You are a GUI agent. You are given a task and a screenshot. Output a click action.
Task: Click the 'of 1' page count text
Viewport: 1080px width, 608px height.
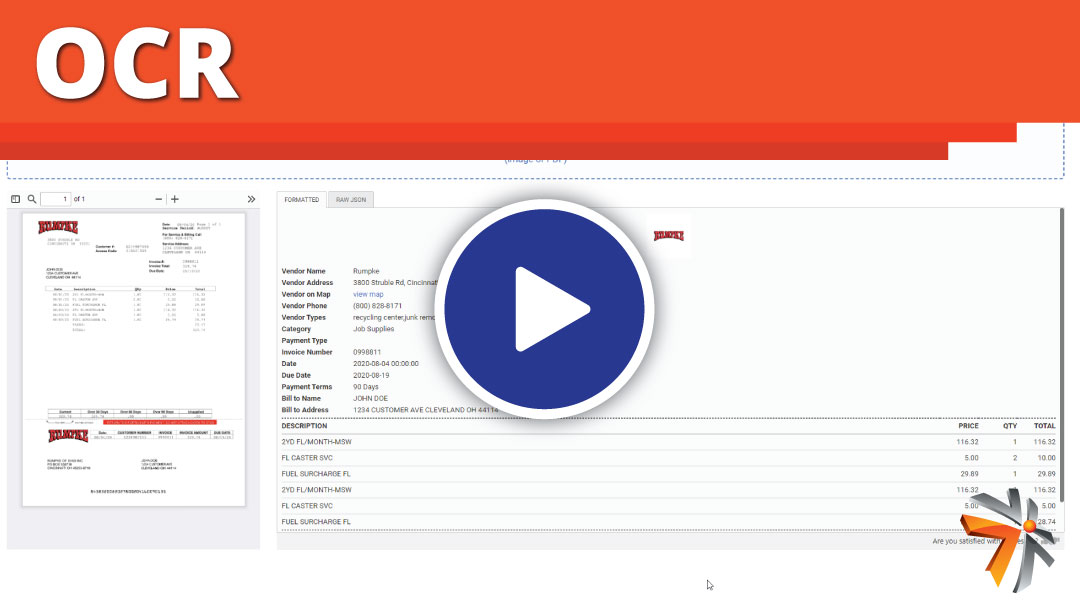click(x=79, y=199)
